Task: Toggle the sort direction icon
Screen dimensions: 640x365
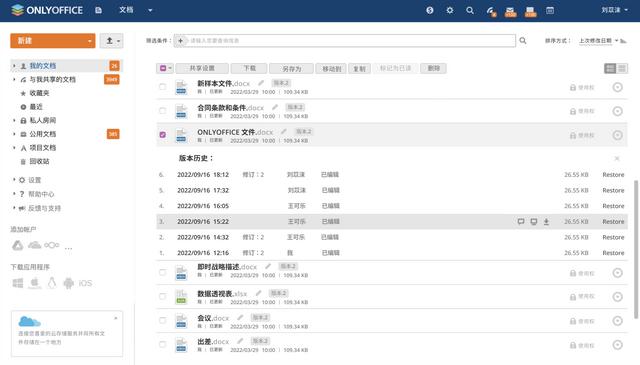Action: click(624, 41)
